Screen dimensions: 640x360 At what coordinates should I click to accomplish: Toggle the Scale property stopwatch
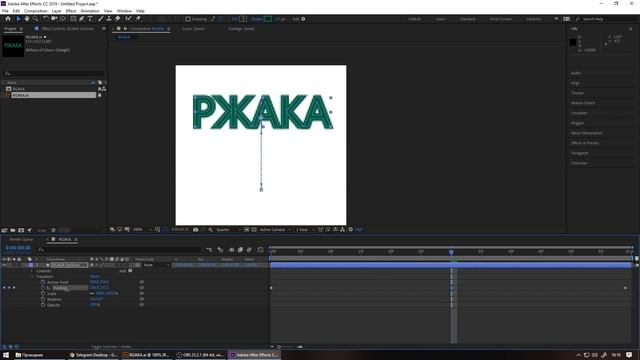[43, 293]
